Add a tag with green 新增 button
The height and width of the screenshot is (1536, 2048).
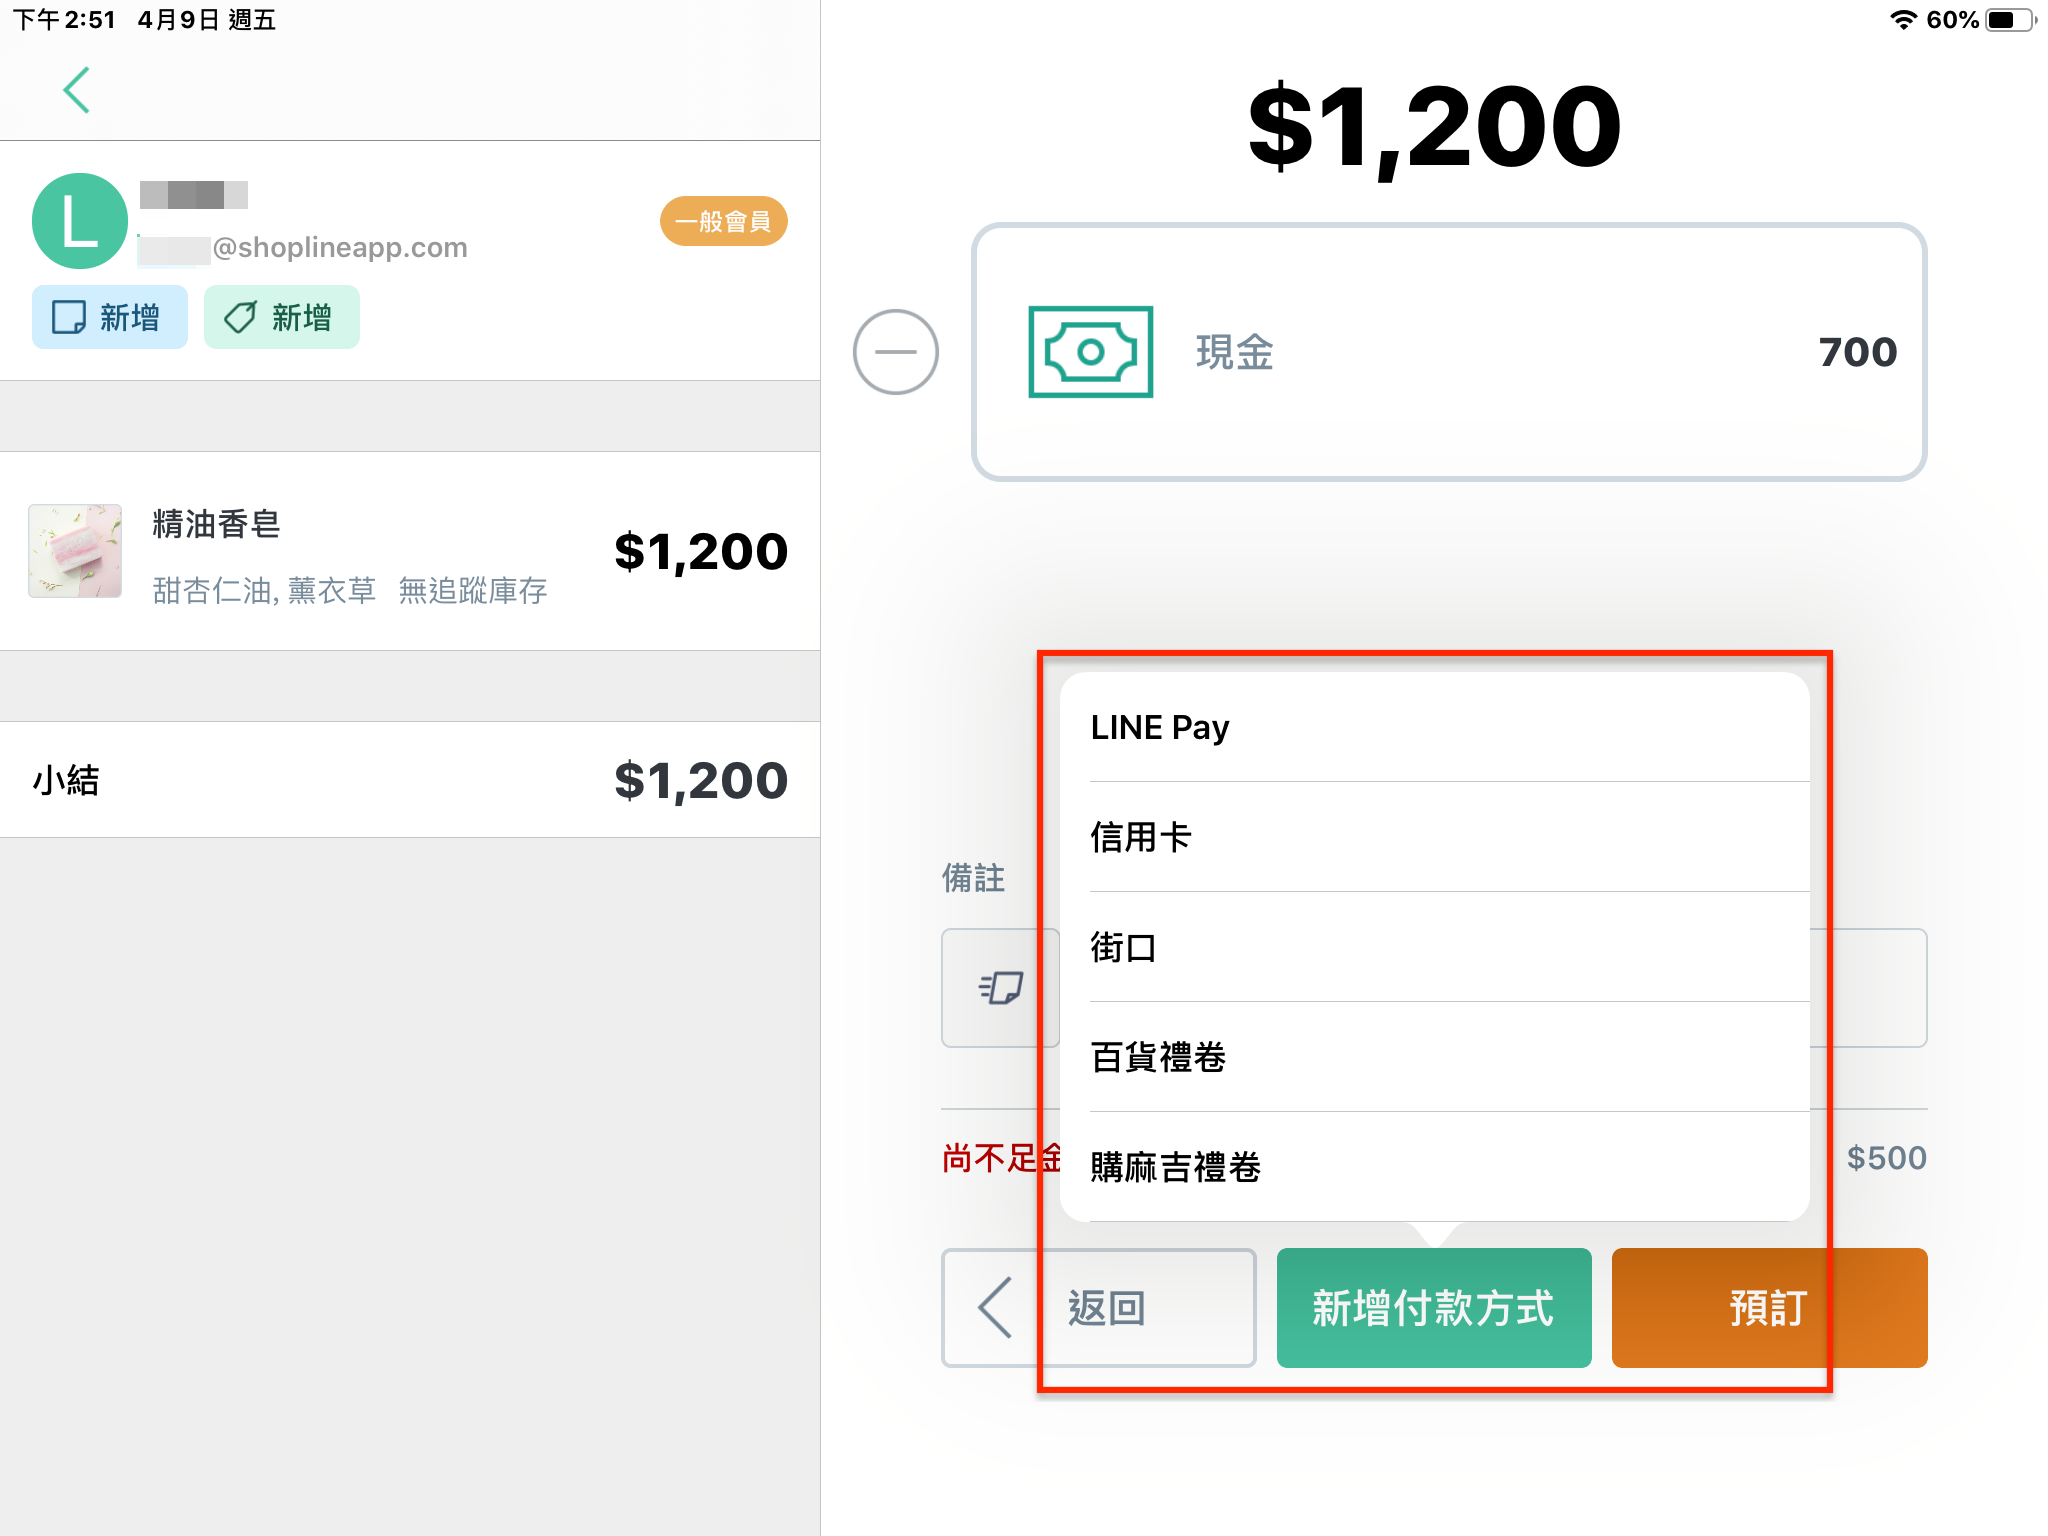(x=282, y=317)
